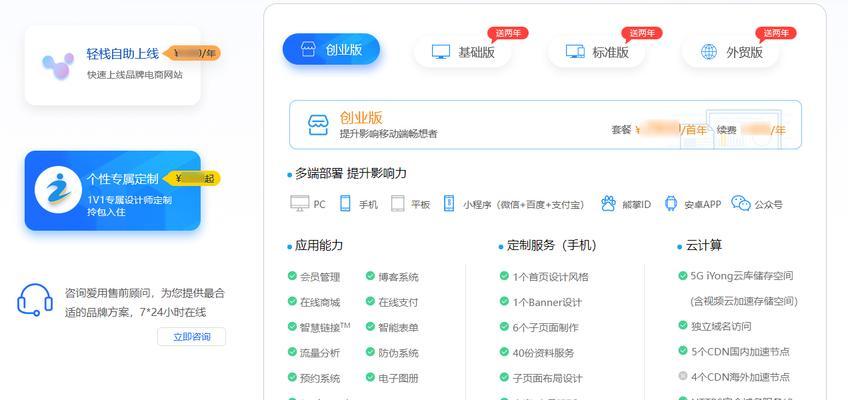Click the 平板 tablet icon
The image size is (848, 400).
pos(398,203)
